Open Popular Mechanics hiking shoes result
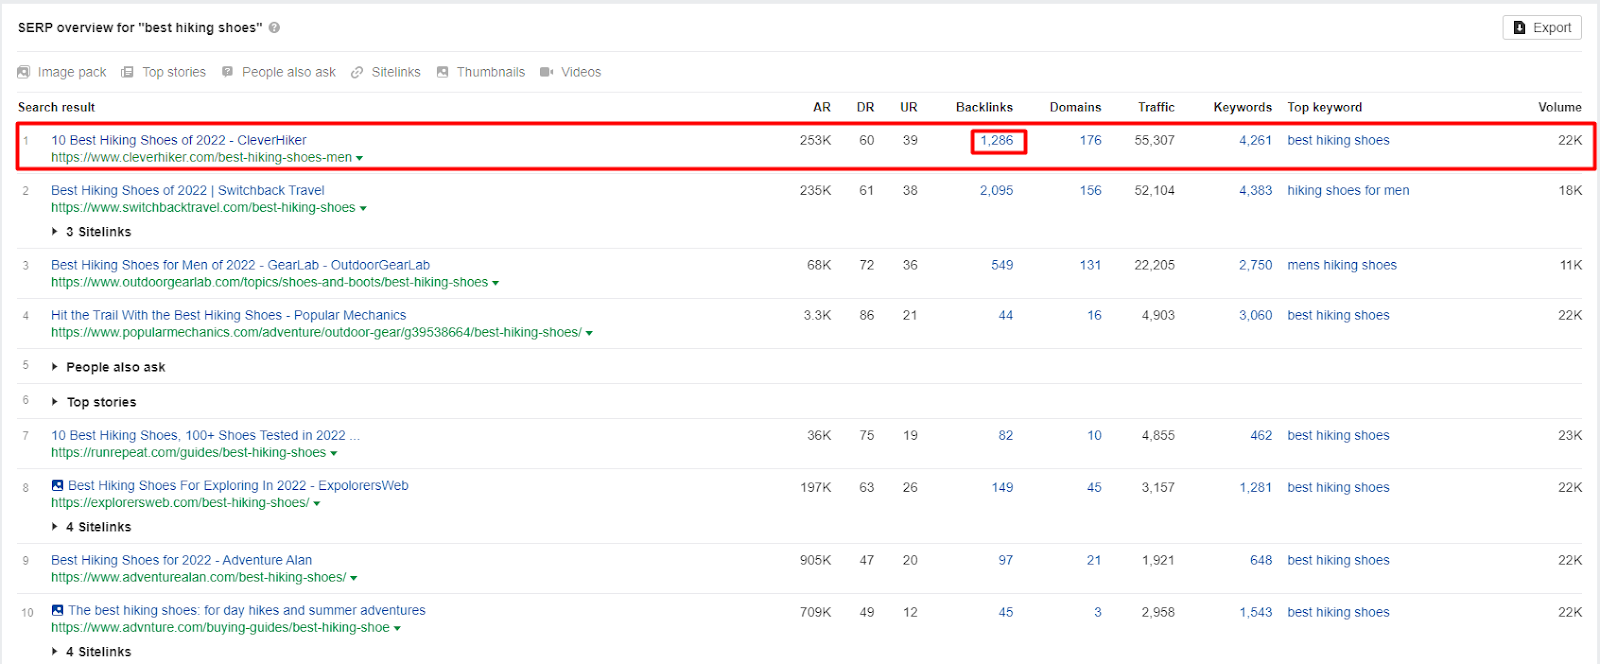This screenshot has width=1600, height=664. pyautogui.click(x=229, y=315)
